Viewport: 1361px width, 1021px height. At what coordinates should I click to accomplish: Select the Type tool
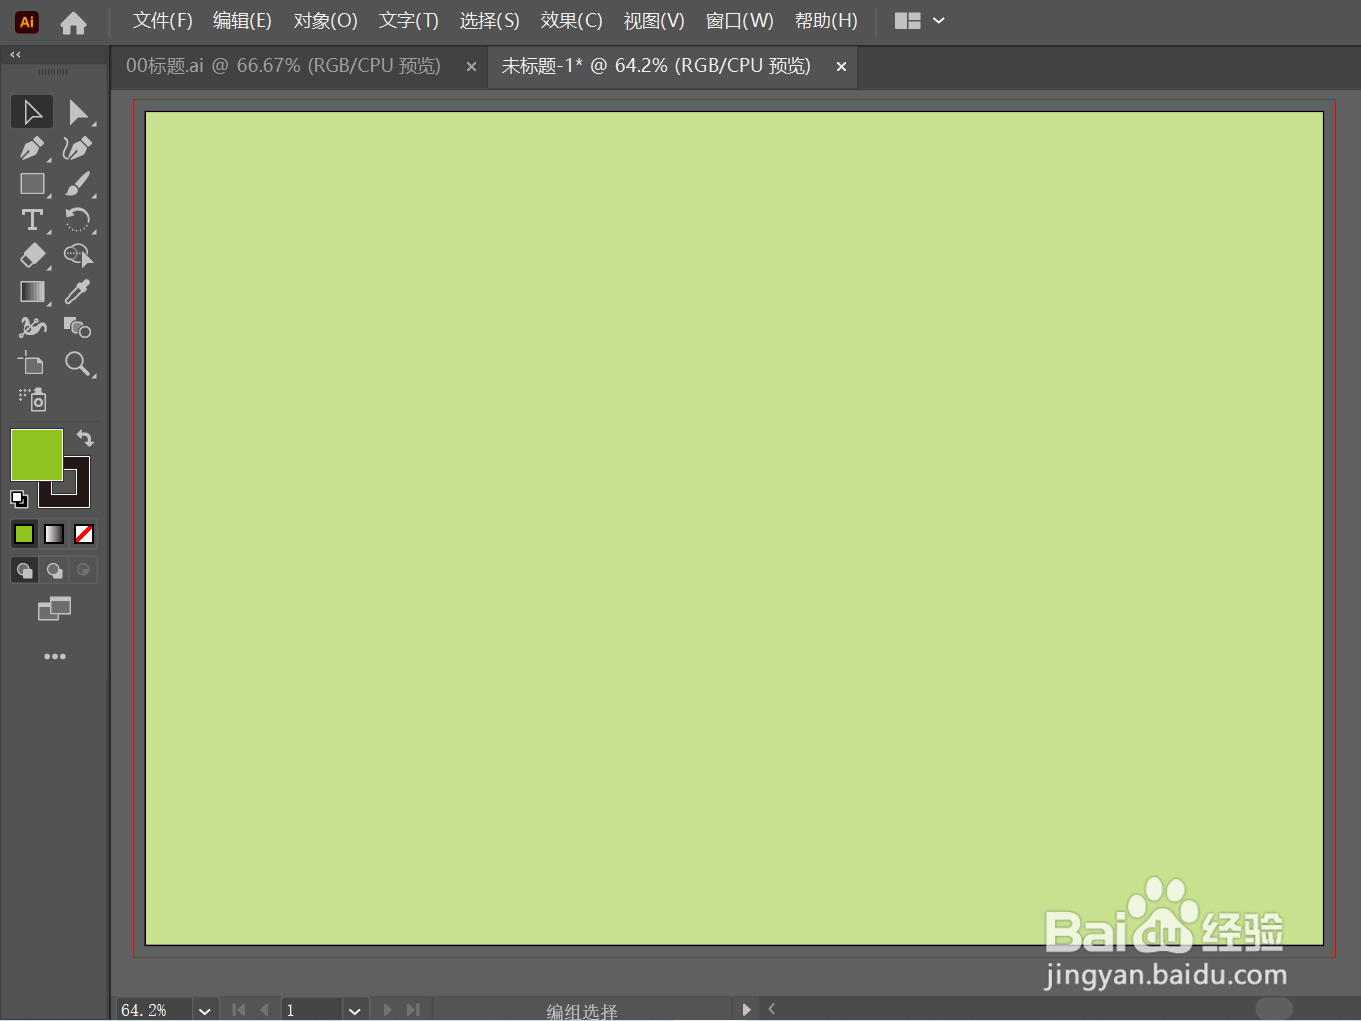point(32,220)
